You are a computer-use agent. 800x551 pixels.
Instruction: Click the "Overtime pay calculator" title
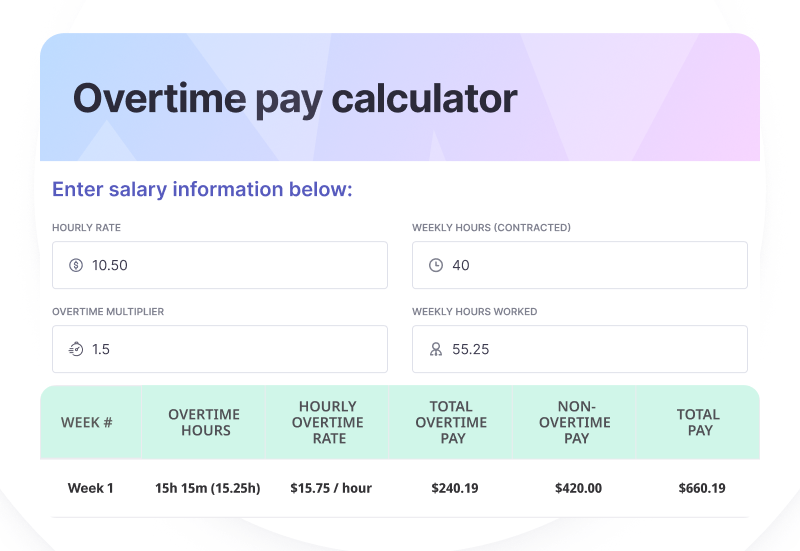295,99
